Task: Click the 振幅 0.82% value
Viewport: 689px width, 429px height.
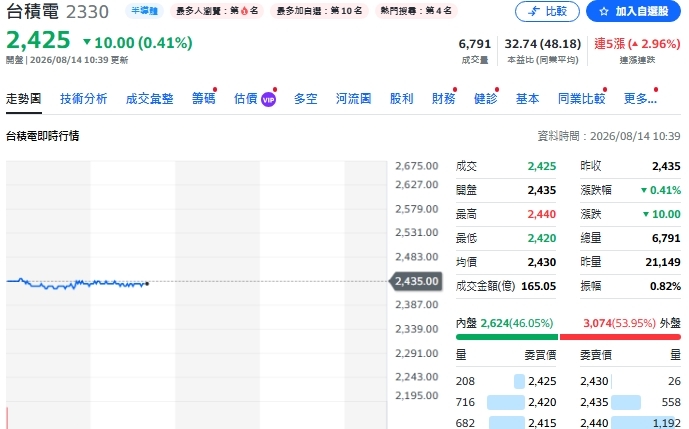Action: point(665,286)
